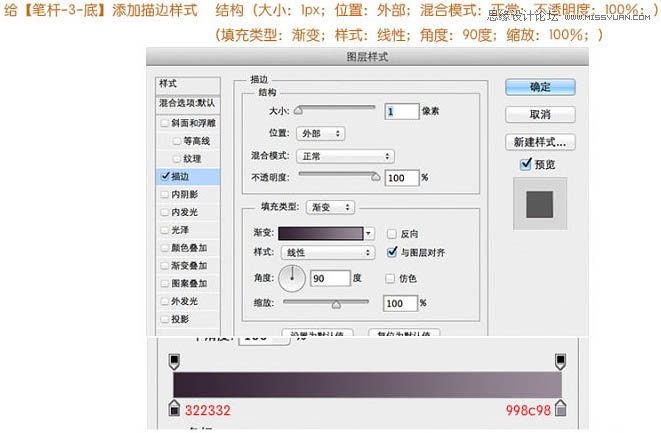Tick the 仿色 checkbox
This screenshot has height=433, width=661.
coord(390,278)
